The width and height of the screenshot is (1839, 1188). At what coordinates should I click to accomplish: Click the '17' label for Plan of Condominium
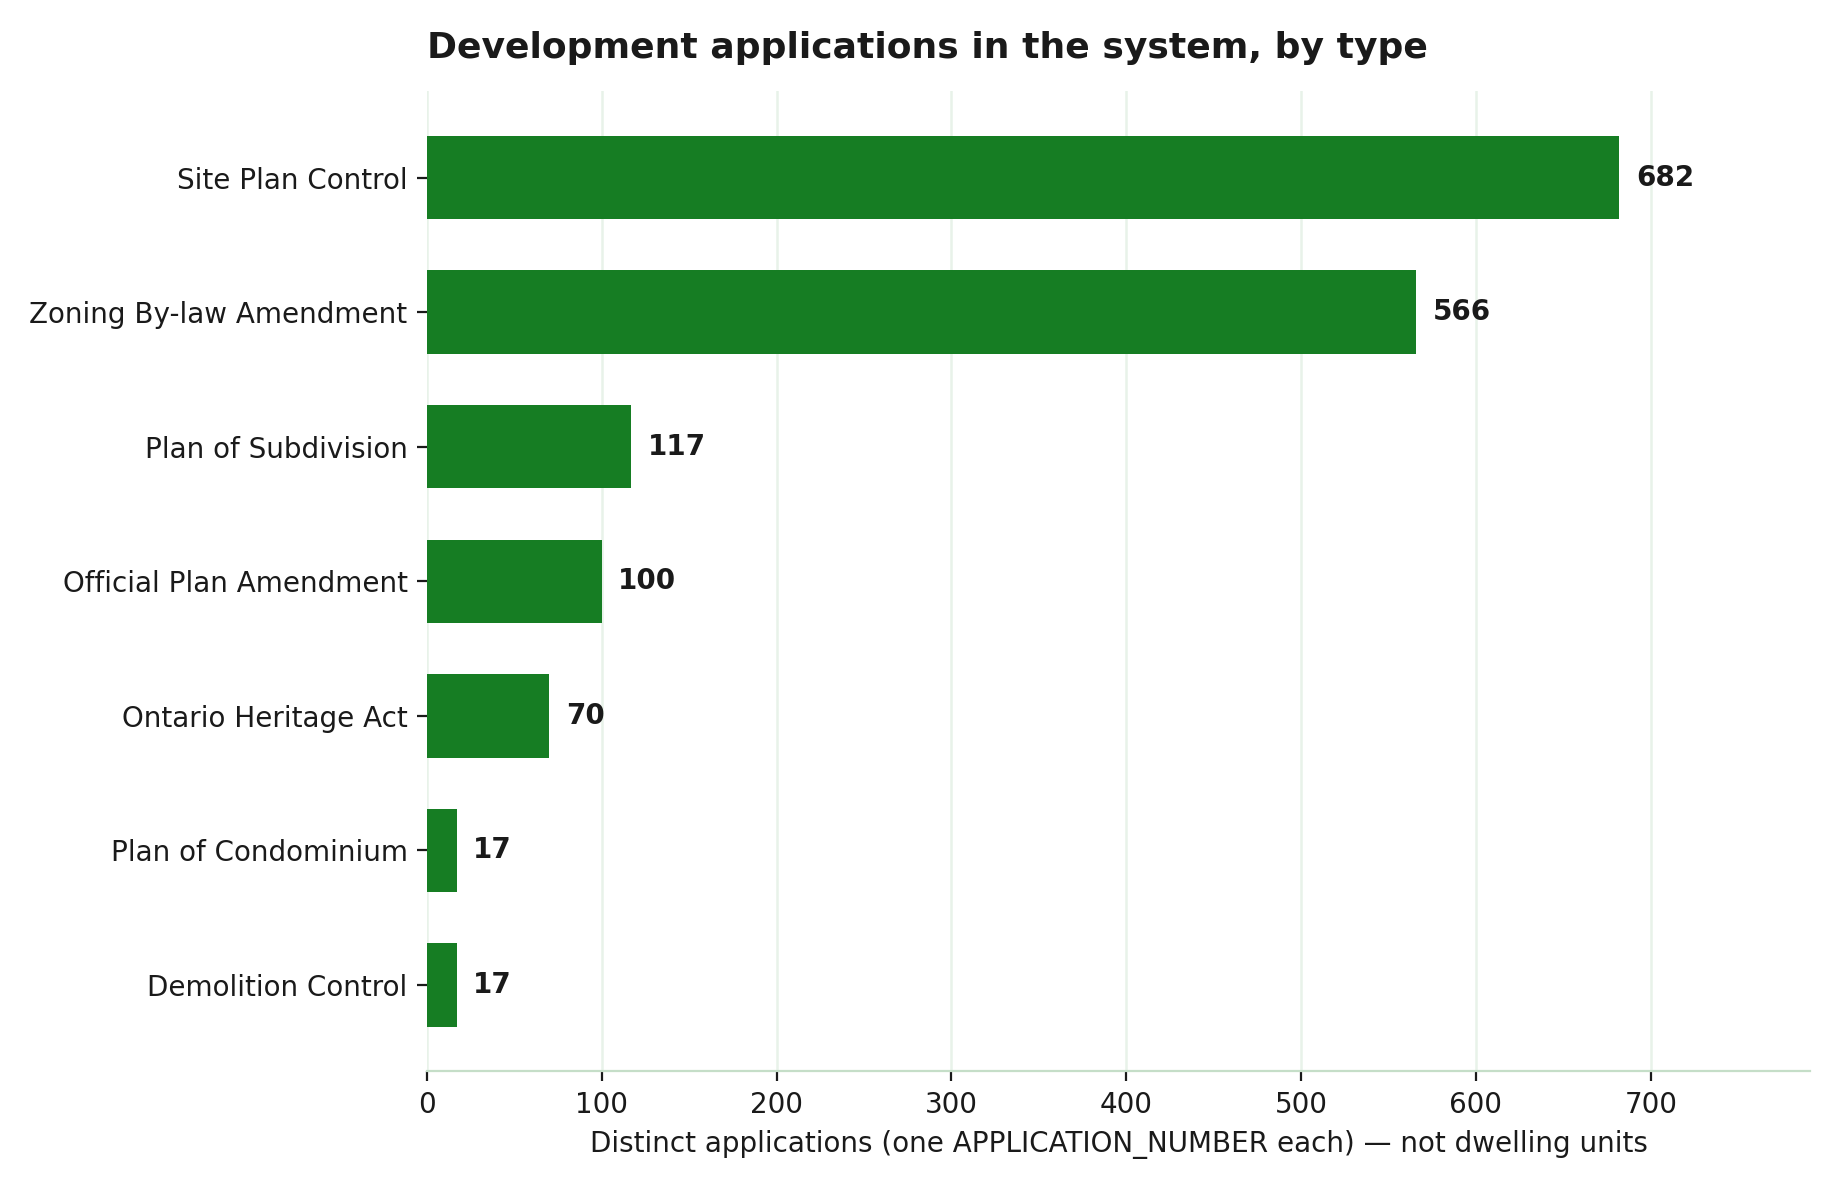tap(491, 849)
